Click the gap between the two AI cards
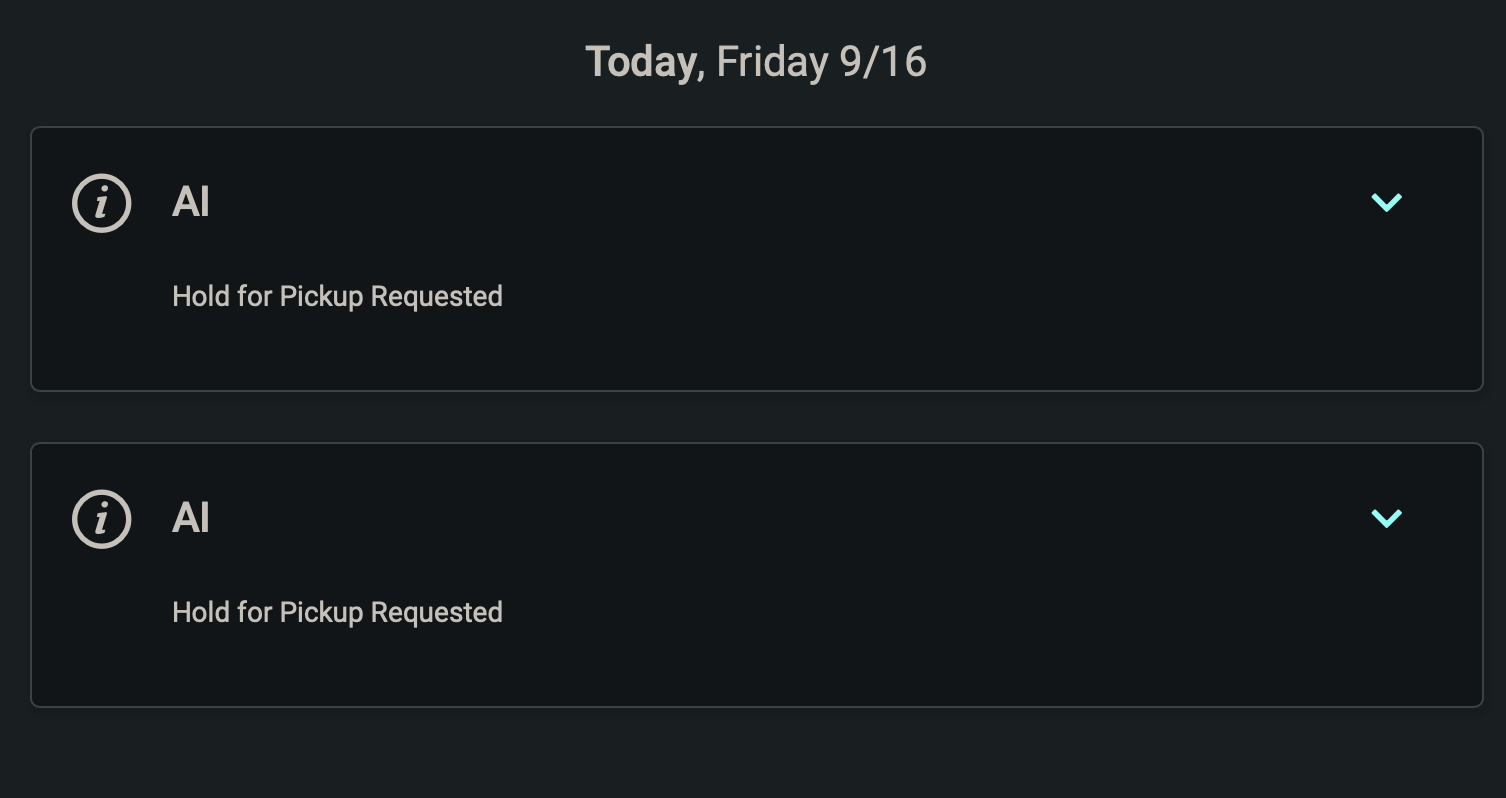 coord(756,417)
